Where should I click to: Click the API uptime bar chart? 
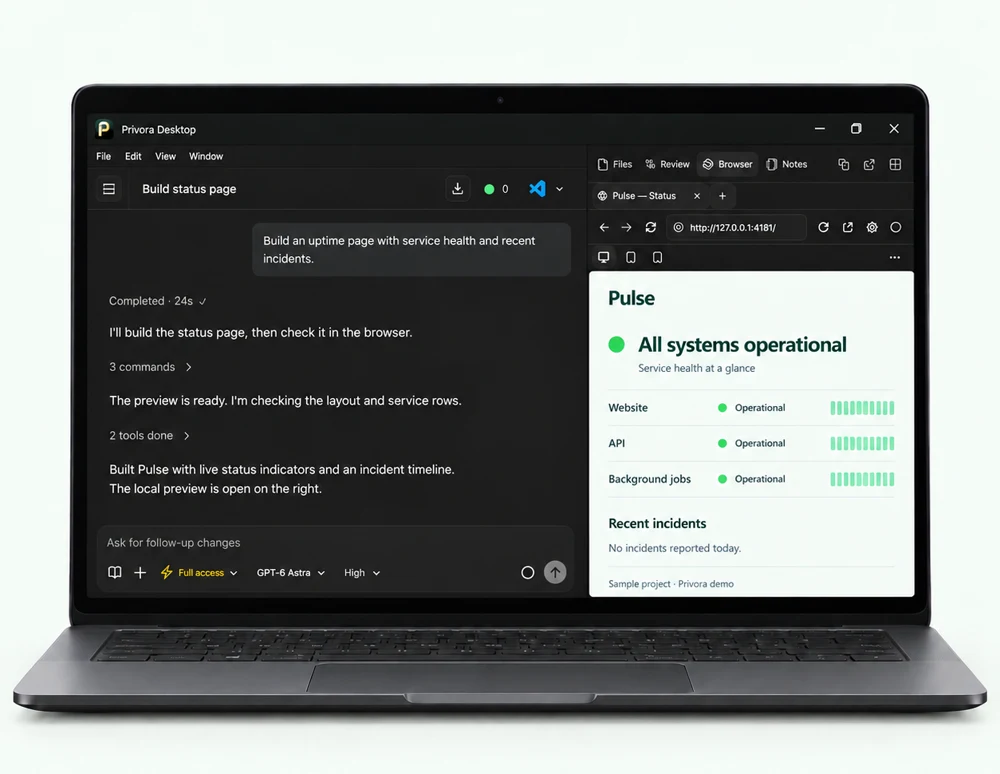click(x=862, y=444)
